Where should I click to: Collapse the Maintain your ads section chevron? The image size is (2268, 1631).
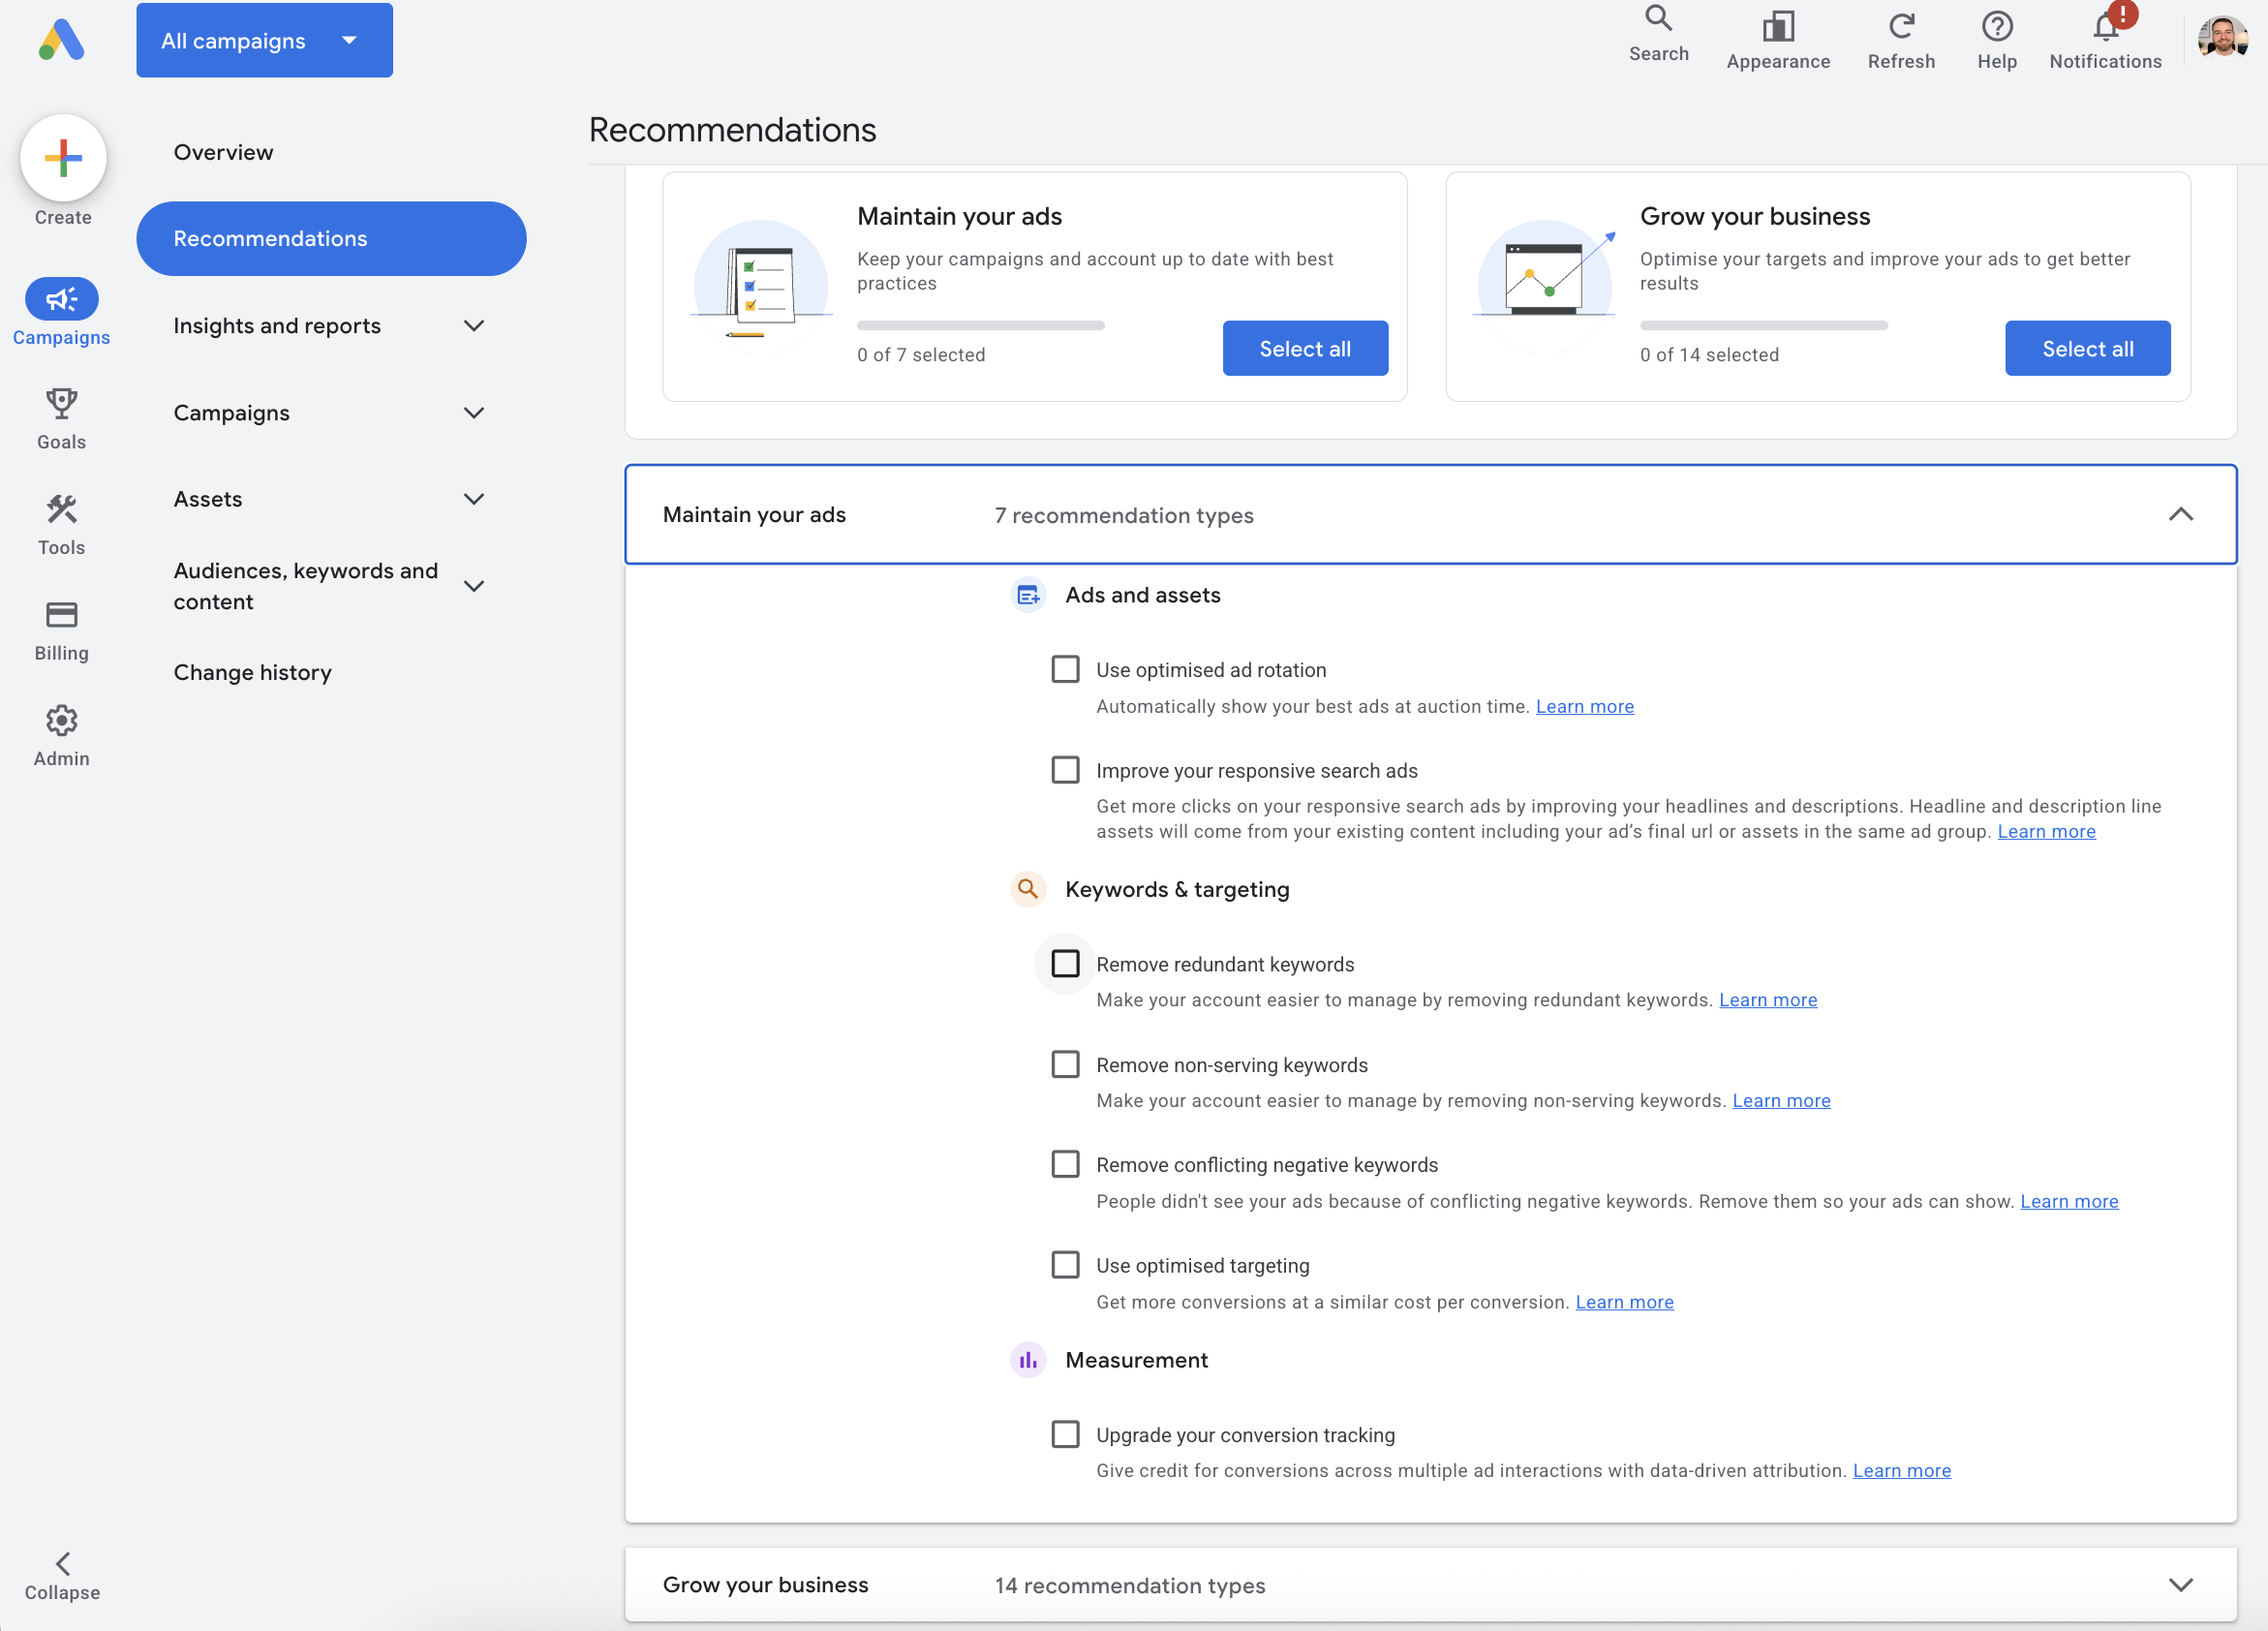(x=2180, y=514)
